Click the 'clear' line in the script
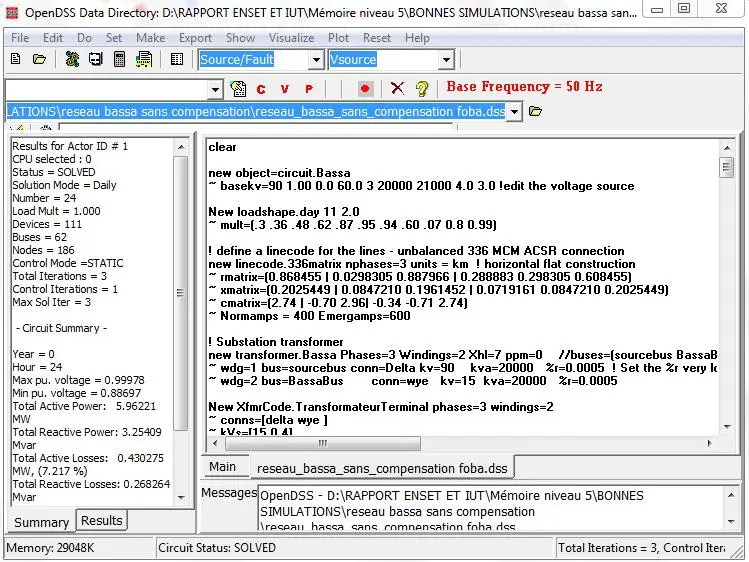749x562 pixels. tap(223, 147)
